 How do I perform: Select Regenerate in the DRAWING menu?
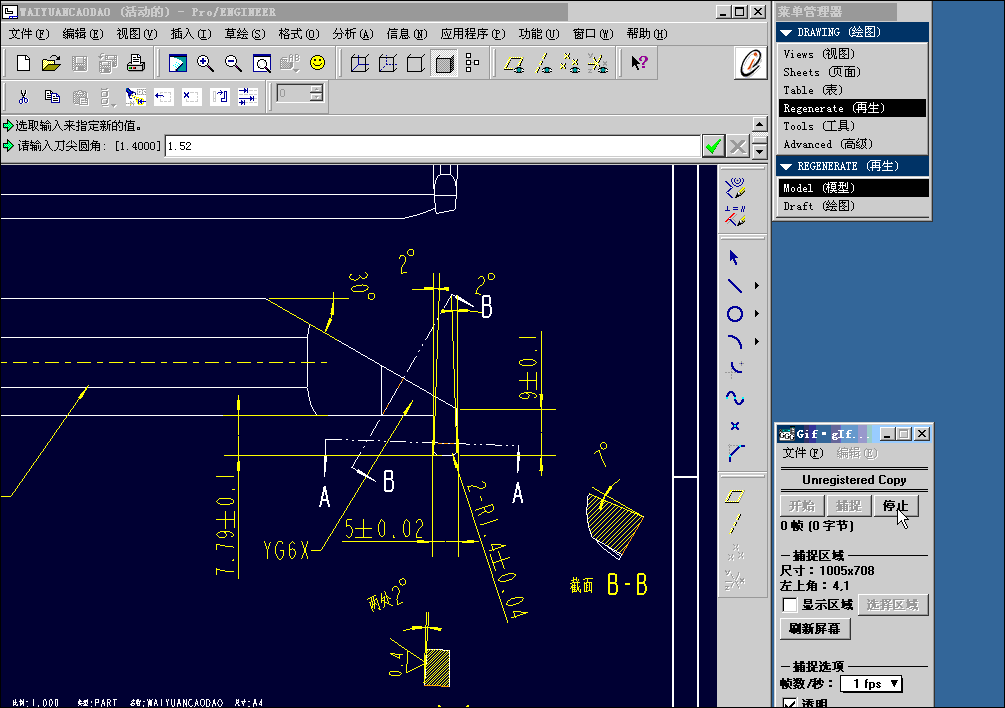(x=852, y=108)
